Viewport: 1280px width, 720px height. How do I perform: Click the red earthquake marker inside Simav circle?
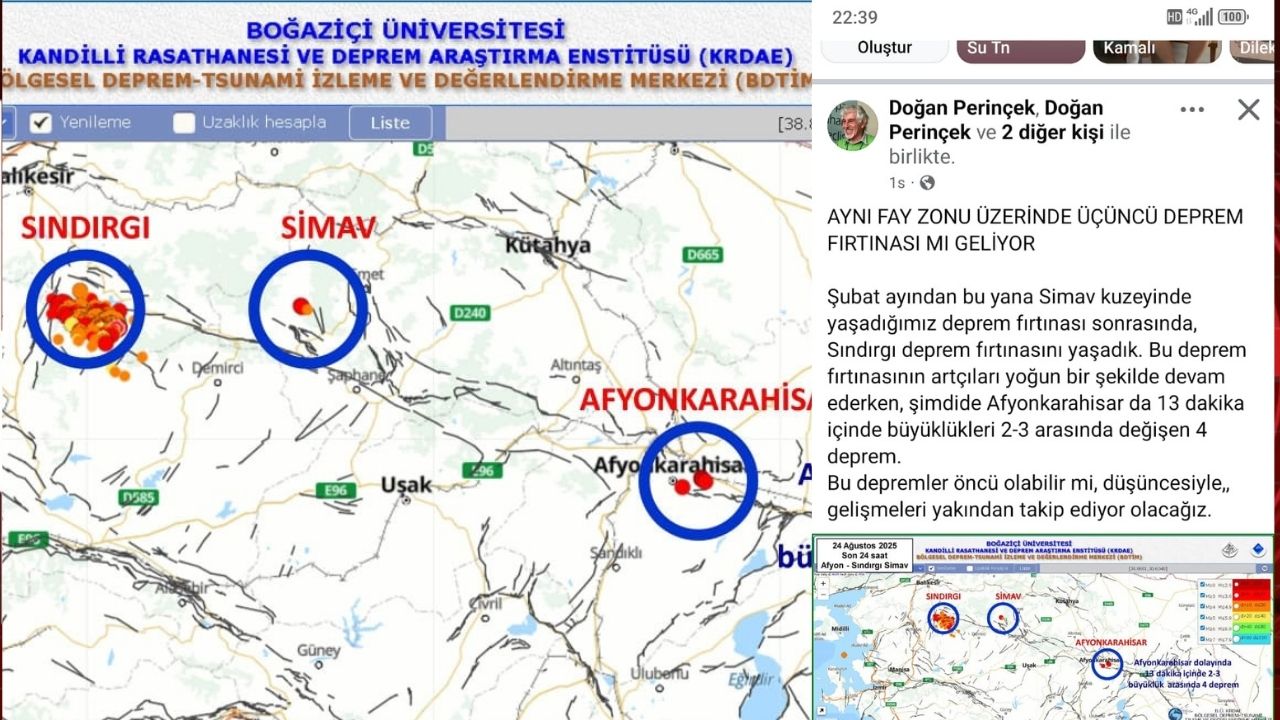pos(300,305)
